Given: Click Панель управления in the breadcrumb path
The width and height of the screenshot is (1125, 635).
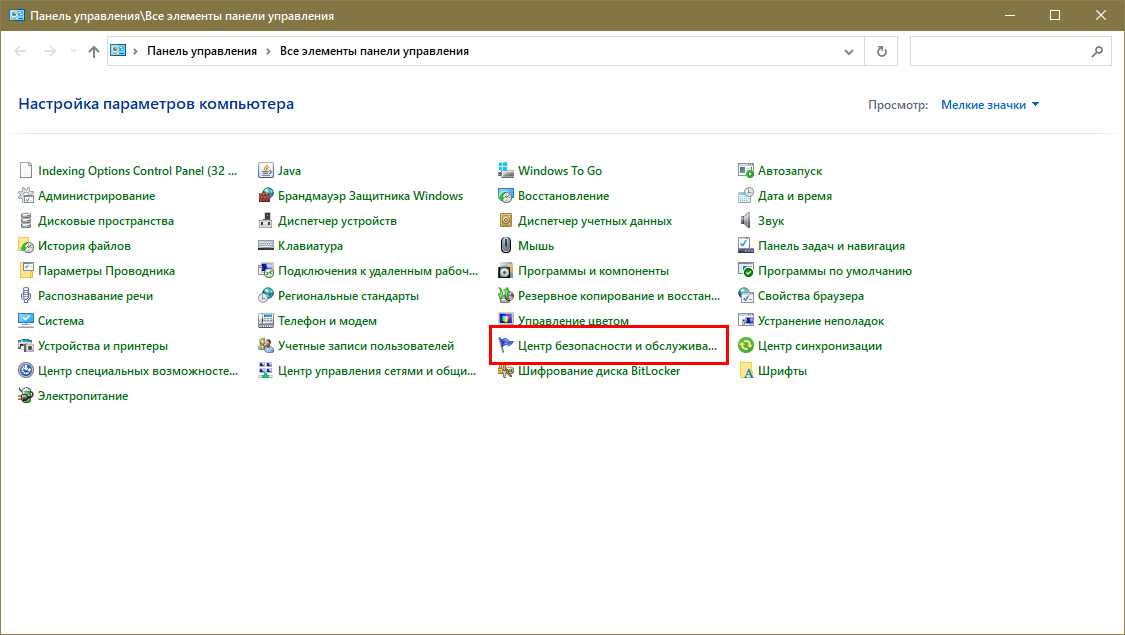Looking at the screenshot, I should coord(201,51).
